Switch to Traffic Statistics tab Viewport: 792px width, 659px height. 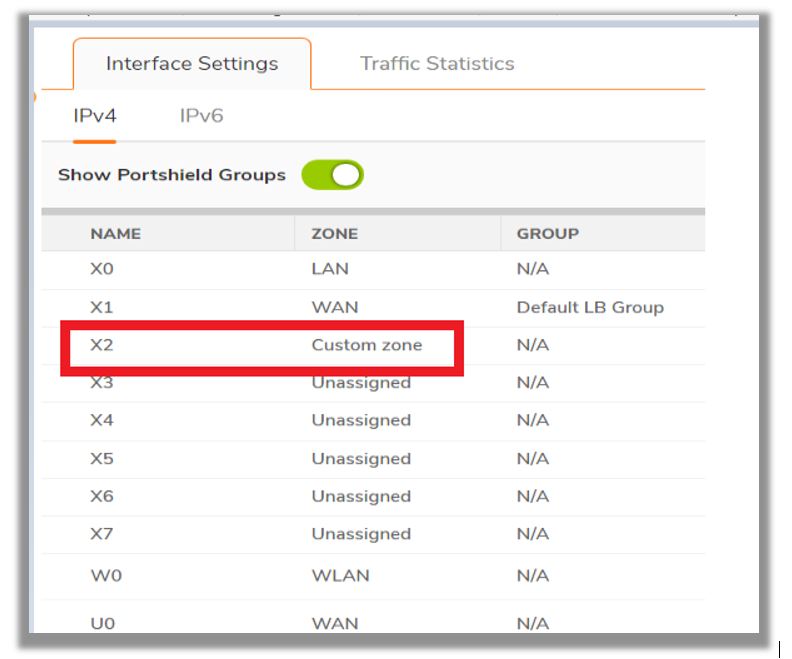coord(437,64)
